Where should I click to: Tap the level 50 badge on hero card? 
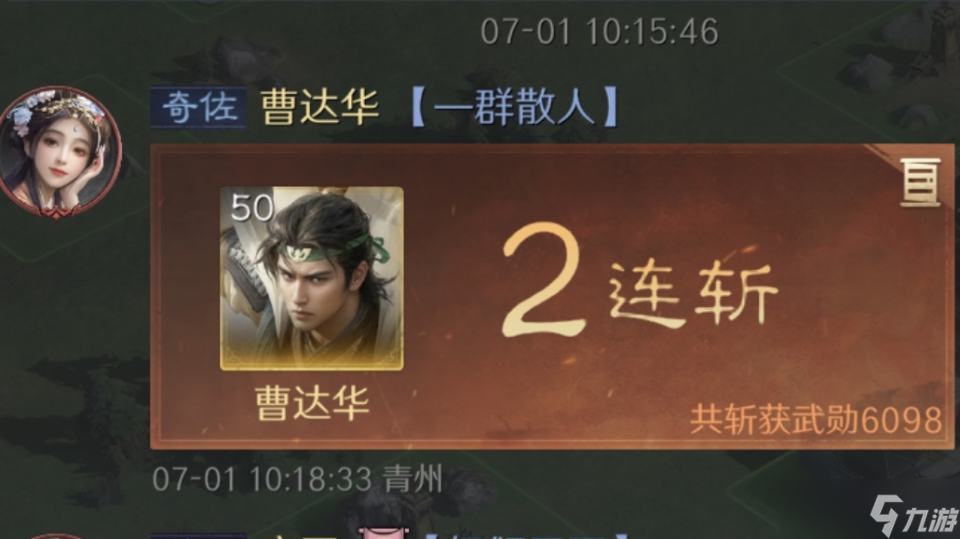coord(252,208)
